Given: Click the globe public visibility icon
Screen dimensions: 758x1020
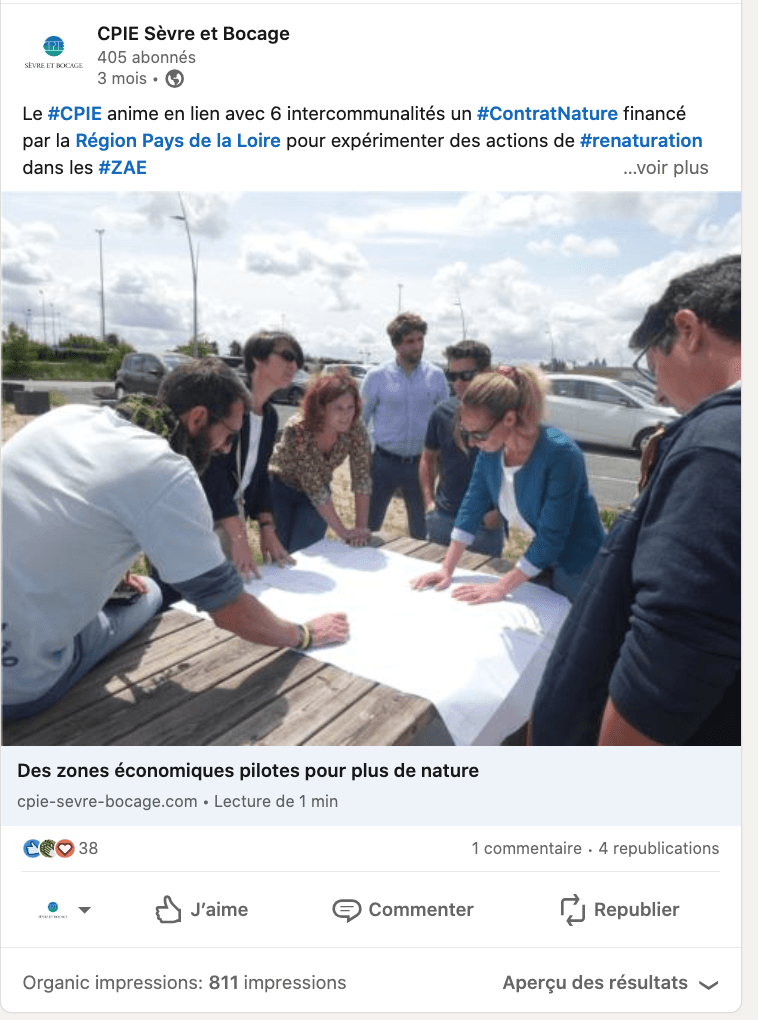Looking at the screenshot, I should 174,79.
